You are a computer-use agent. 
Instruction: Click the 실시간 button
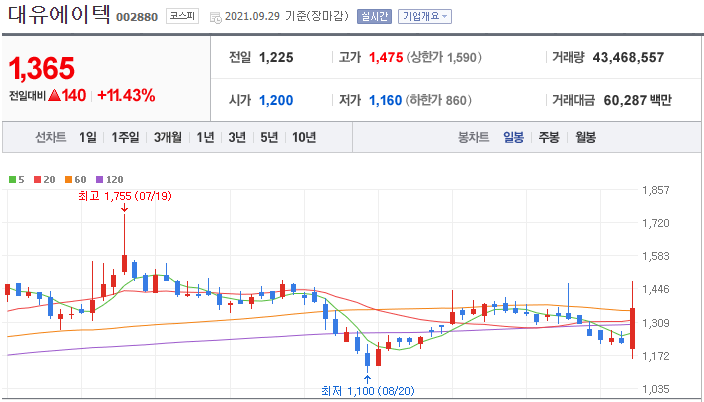tap(374, 17)
